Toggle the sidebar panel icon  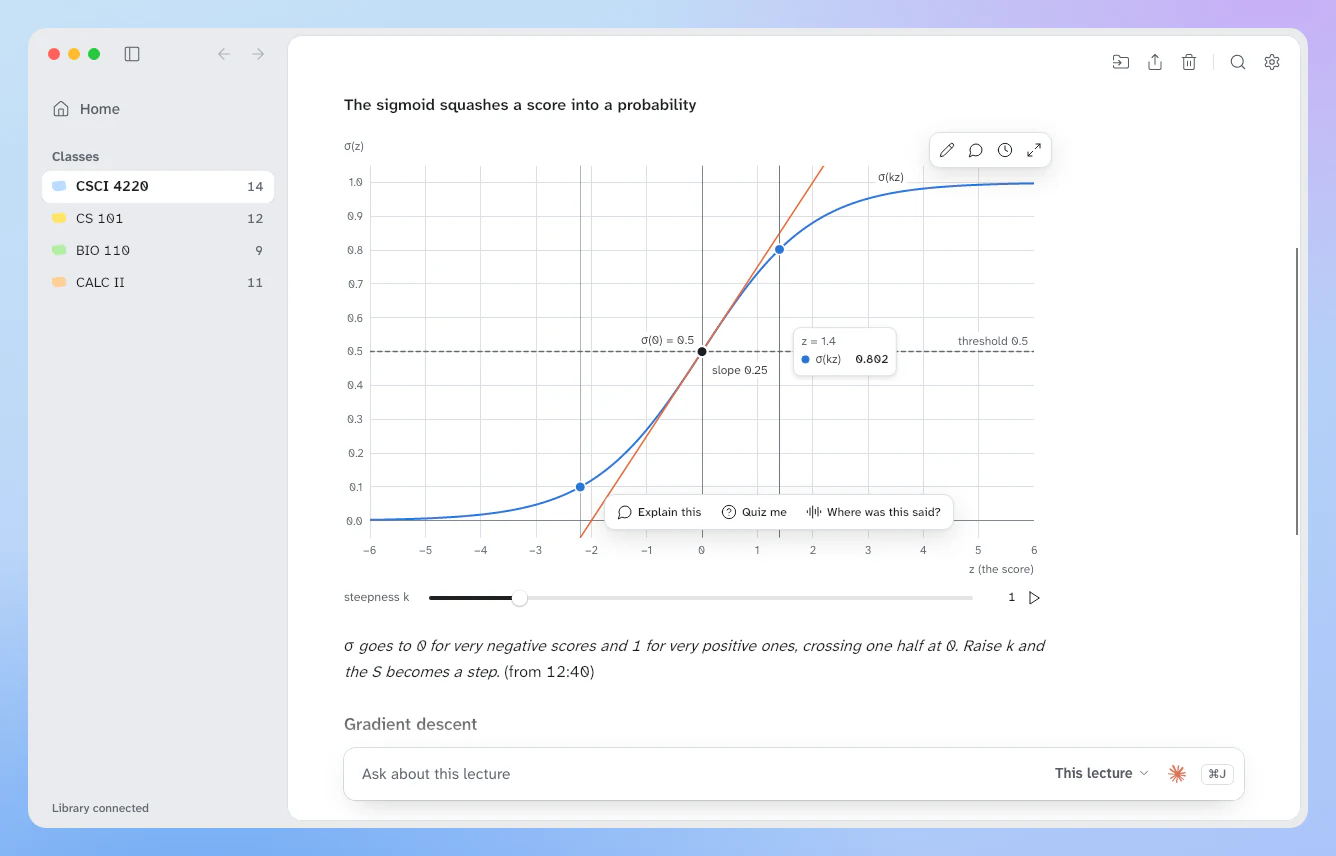click(x=132, y=54)
